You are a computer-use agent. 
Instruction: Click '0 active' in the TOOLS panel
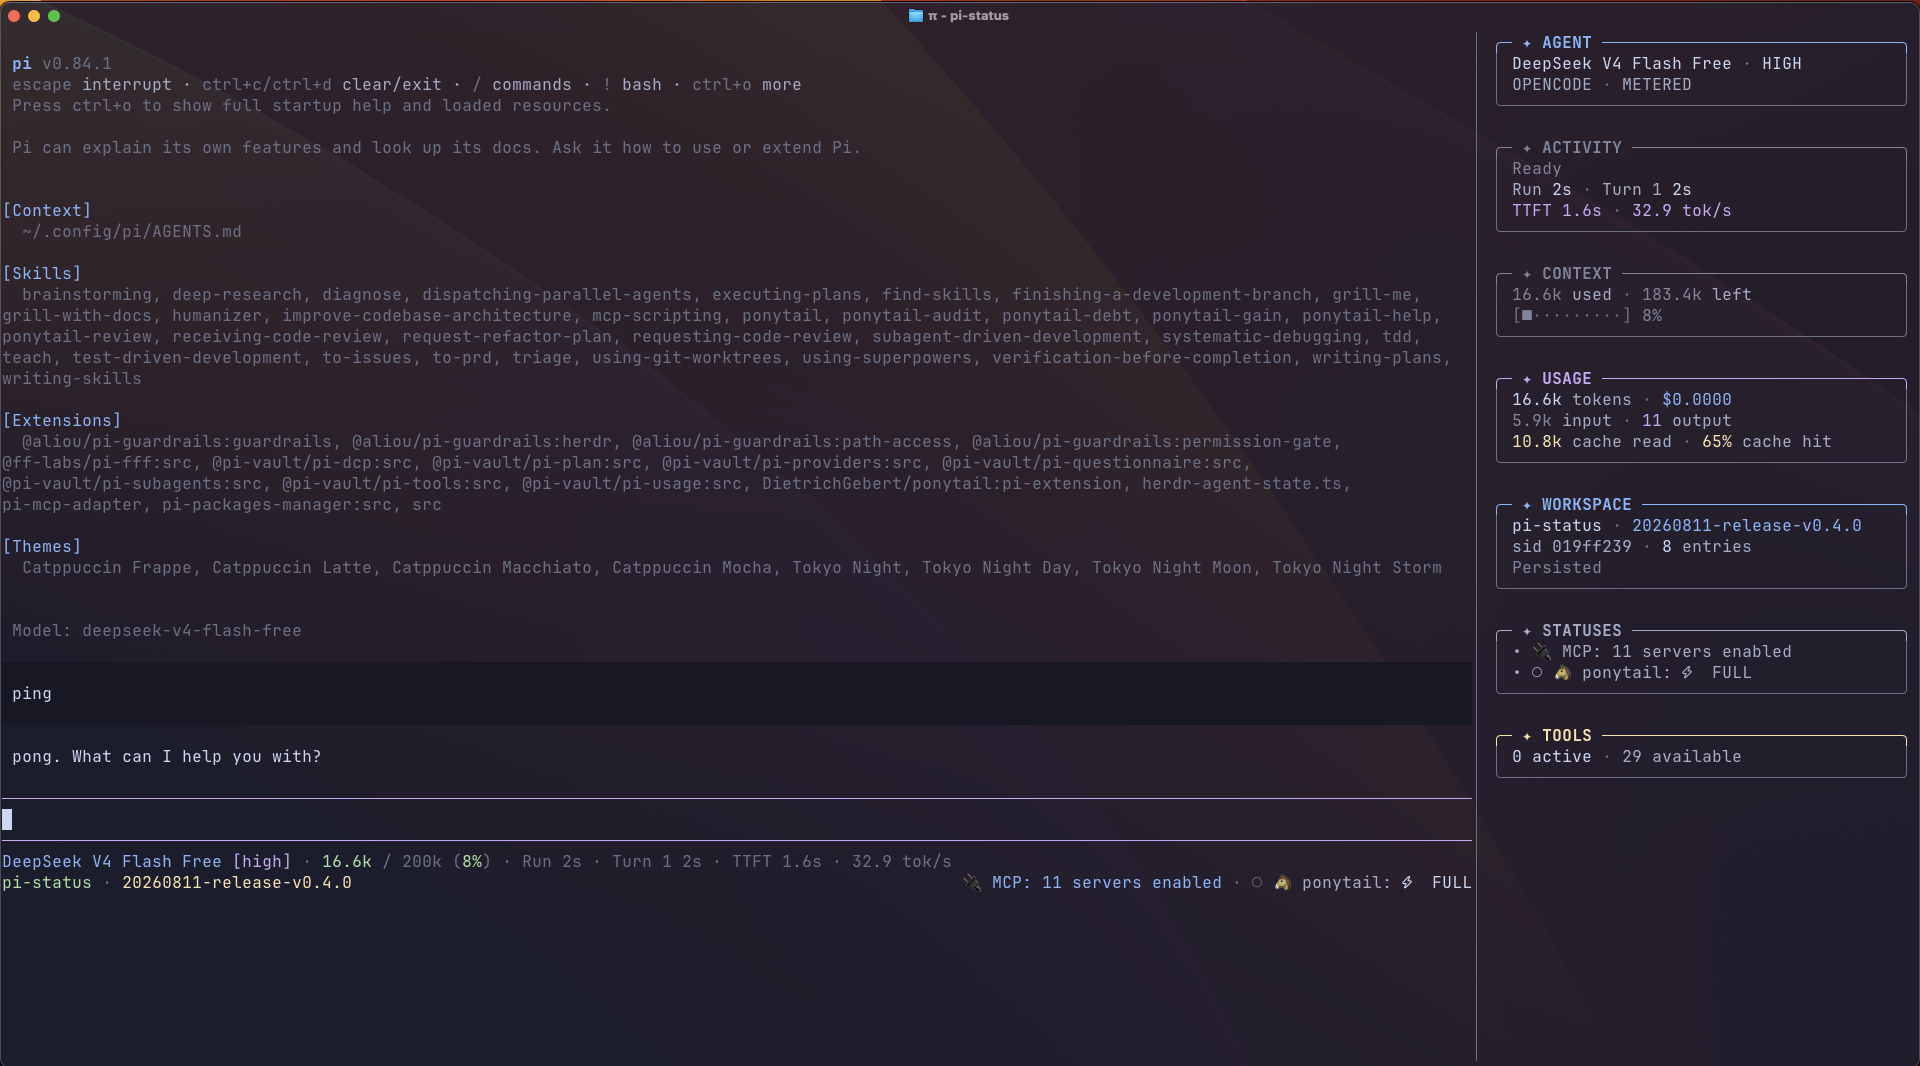1552,757
